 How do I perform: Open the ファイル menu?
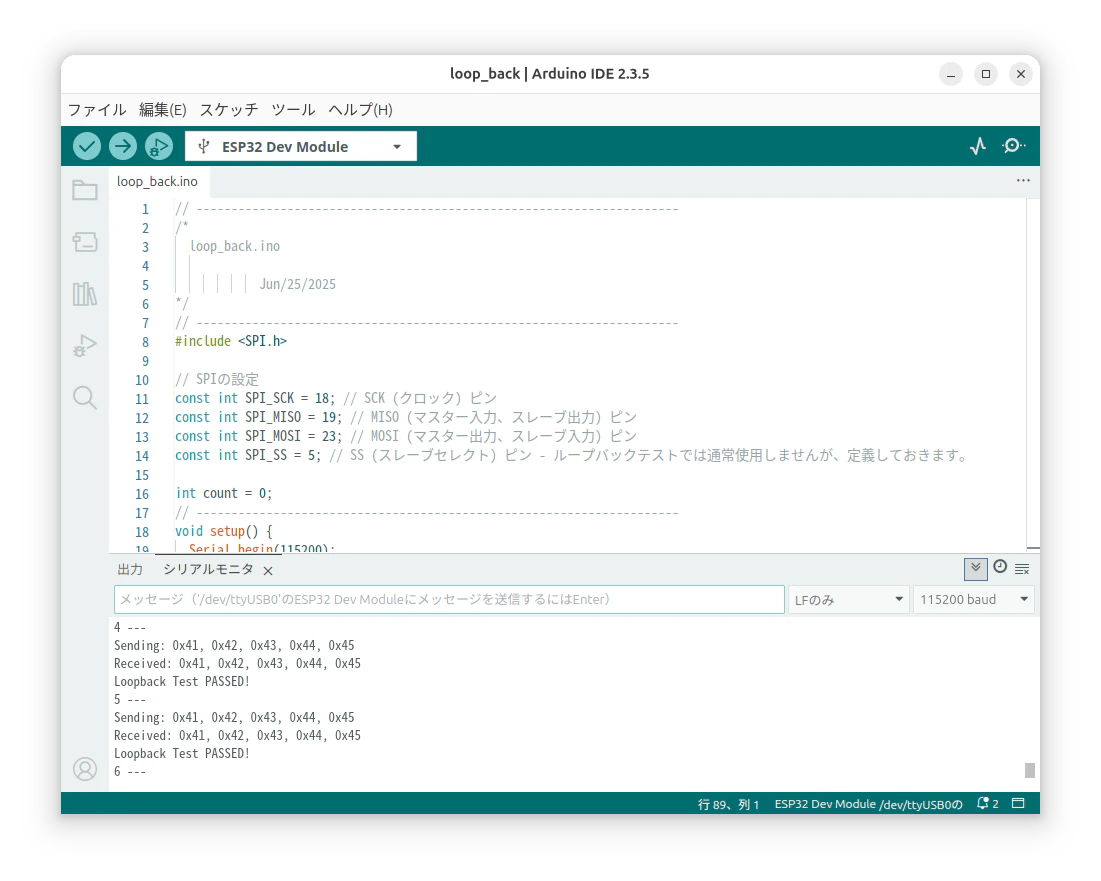(x=97, y=110)
